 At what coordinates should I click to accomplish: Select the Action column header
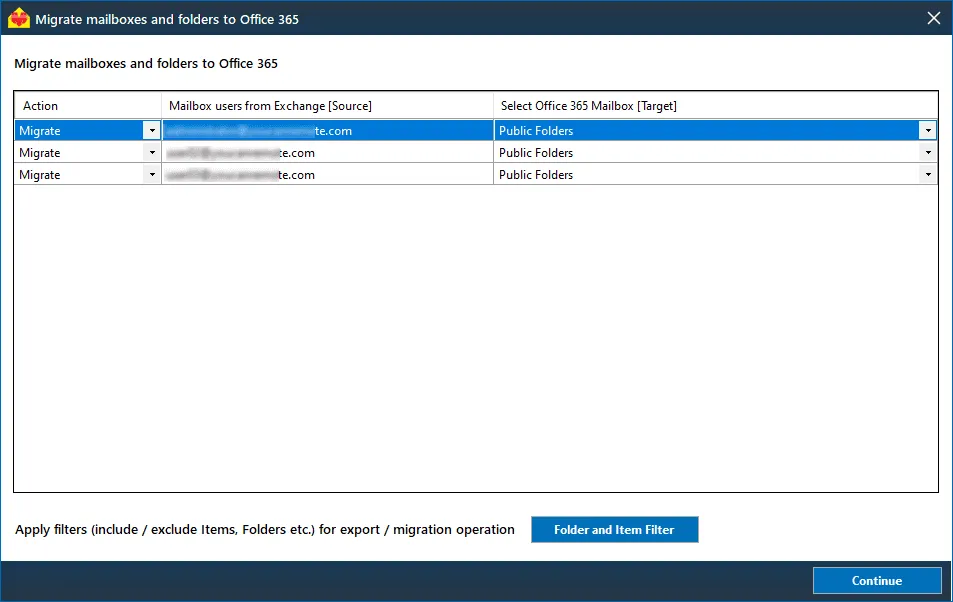coord(88,105)
